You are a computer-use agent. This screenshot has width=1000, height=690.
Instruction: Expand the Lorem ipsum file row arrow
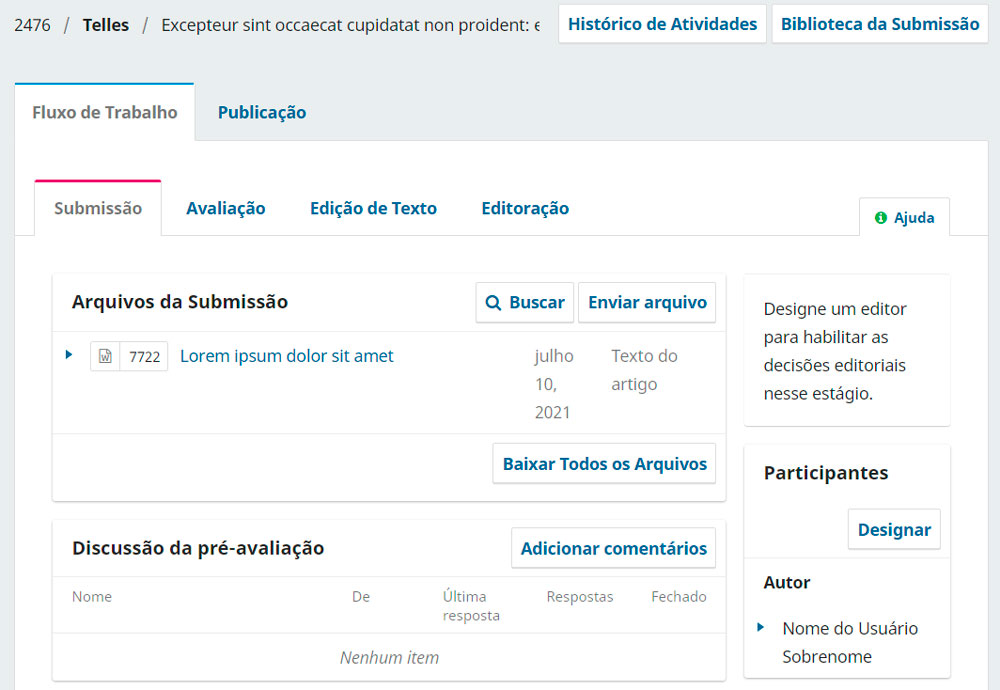pos(69,355)
